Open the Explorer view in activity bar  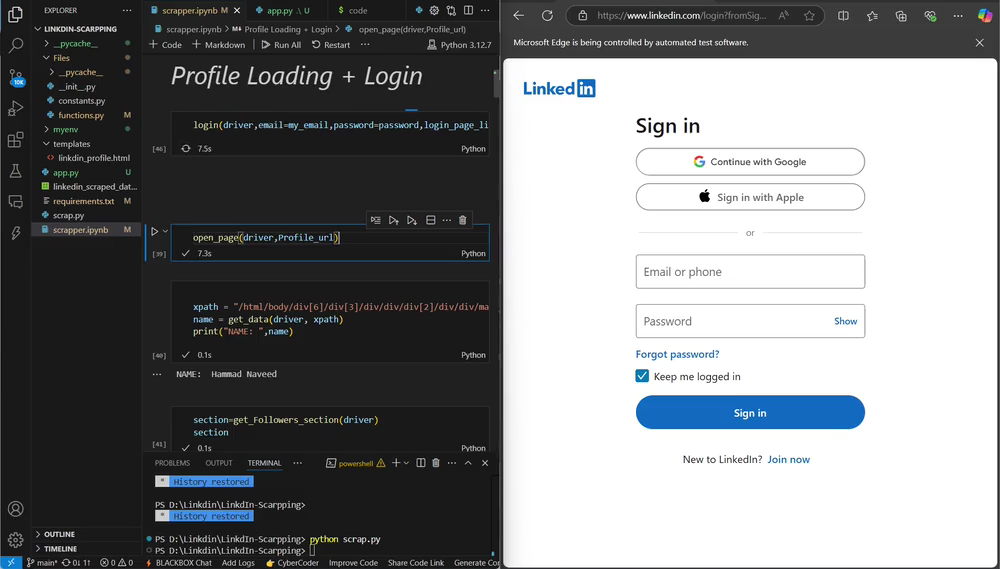(15, 14)
